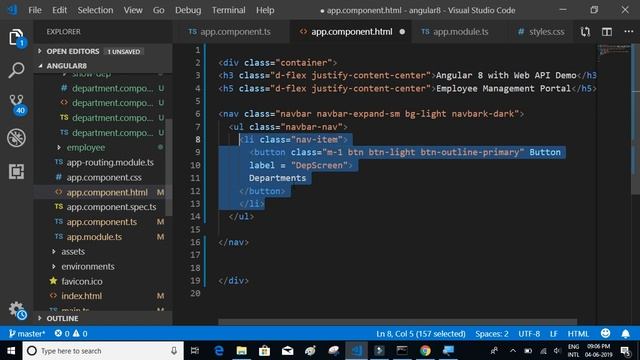
Task: Click the Open Changes compare icon
Action: (585, 32)
